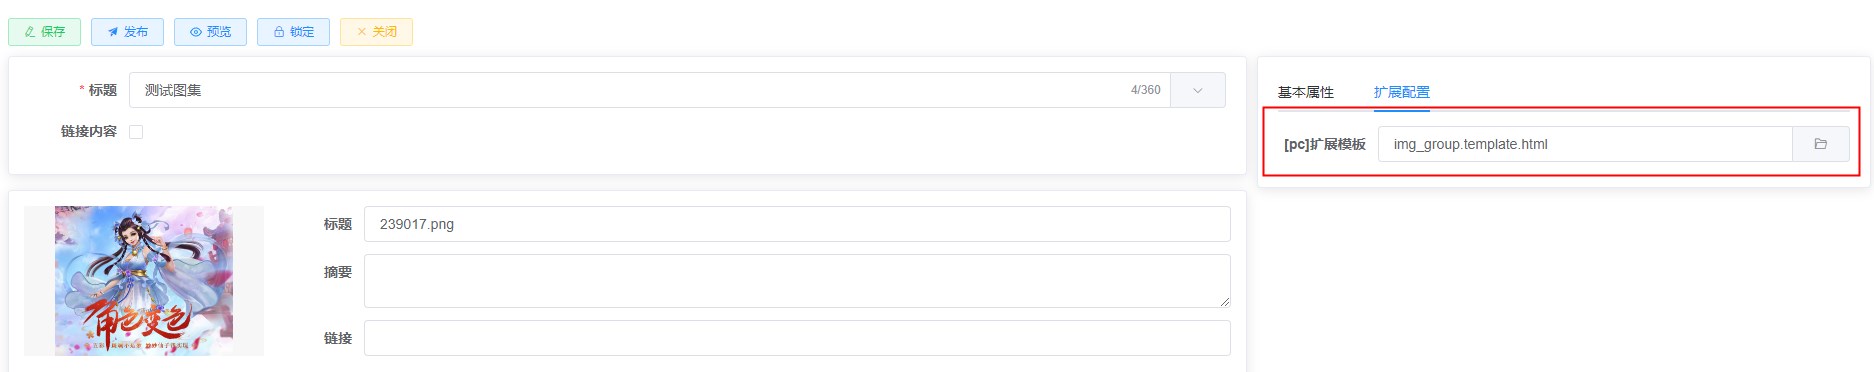Image resolution: width=1874 pixels, height=372 pixels.
Task: Click the 发布 publish button
Action: coord(127,32)
